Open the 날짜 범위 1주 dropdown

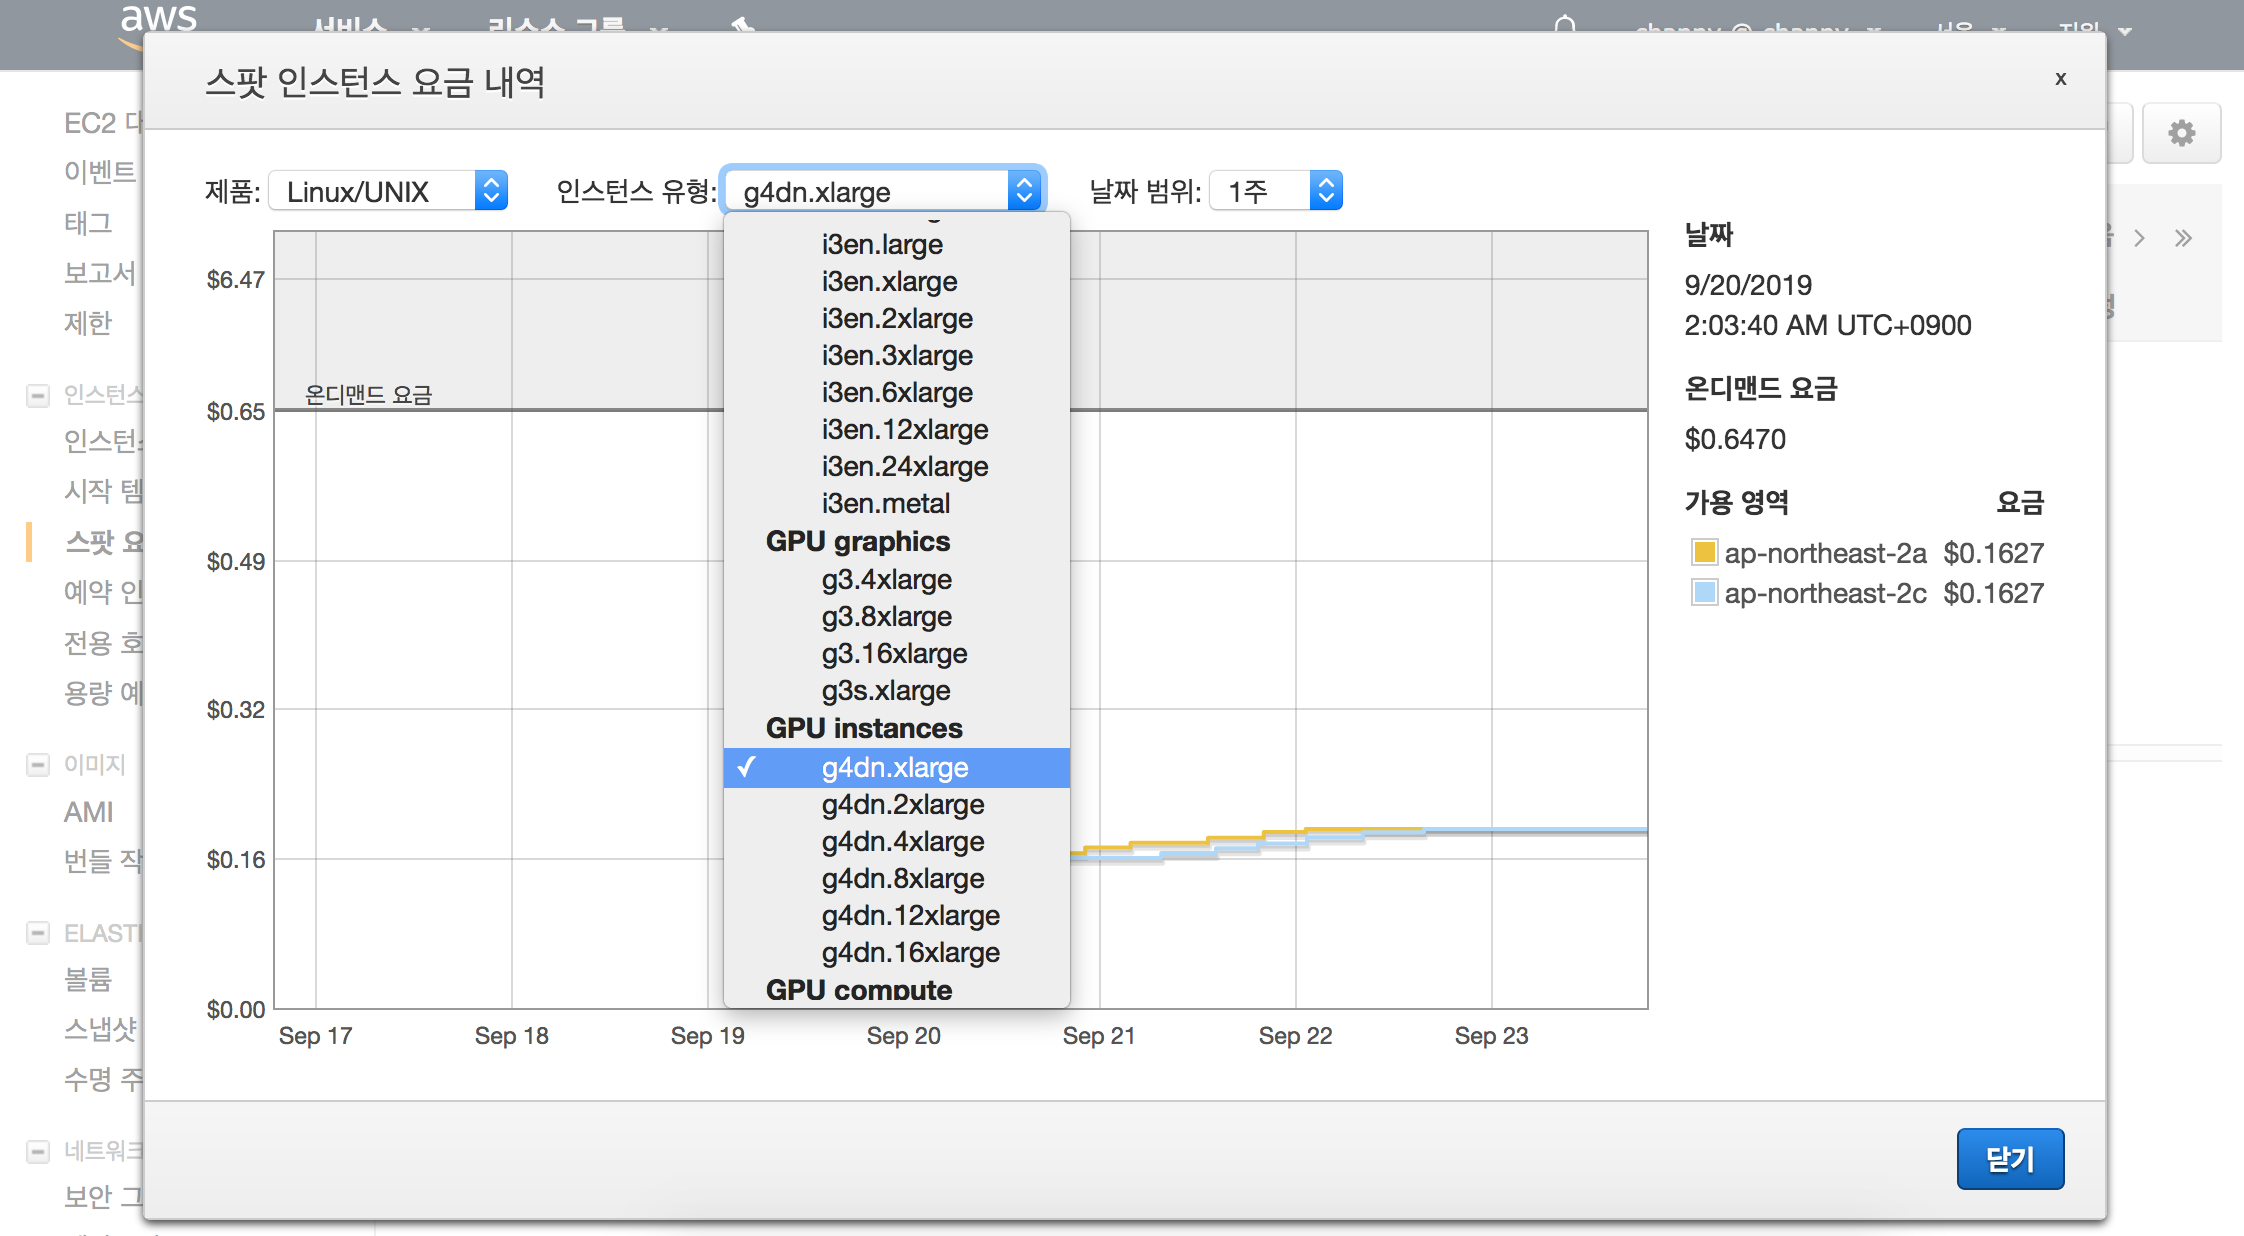(x=1275, y=191)
